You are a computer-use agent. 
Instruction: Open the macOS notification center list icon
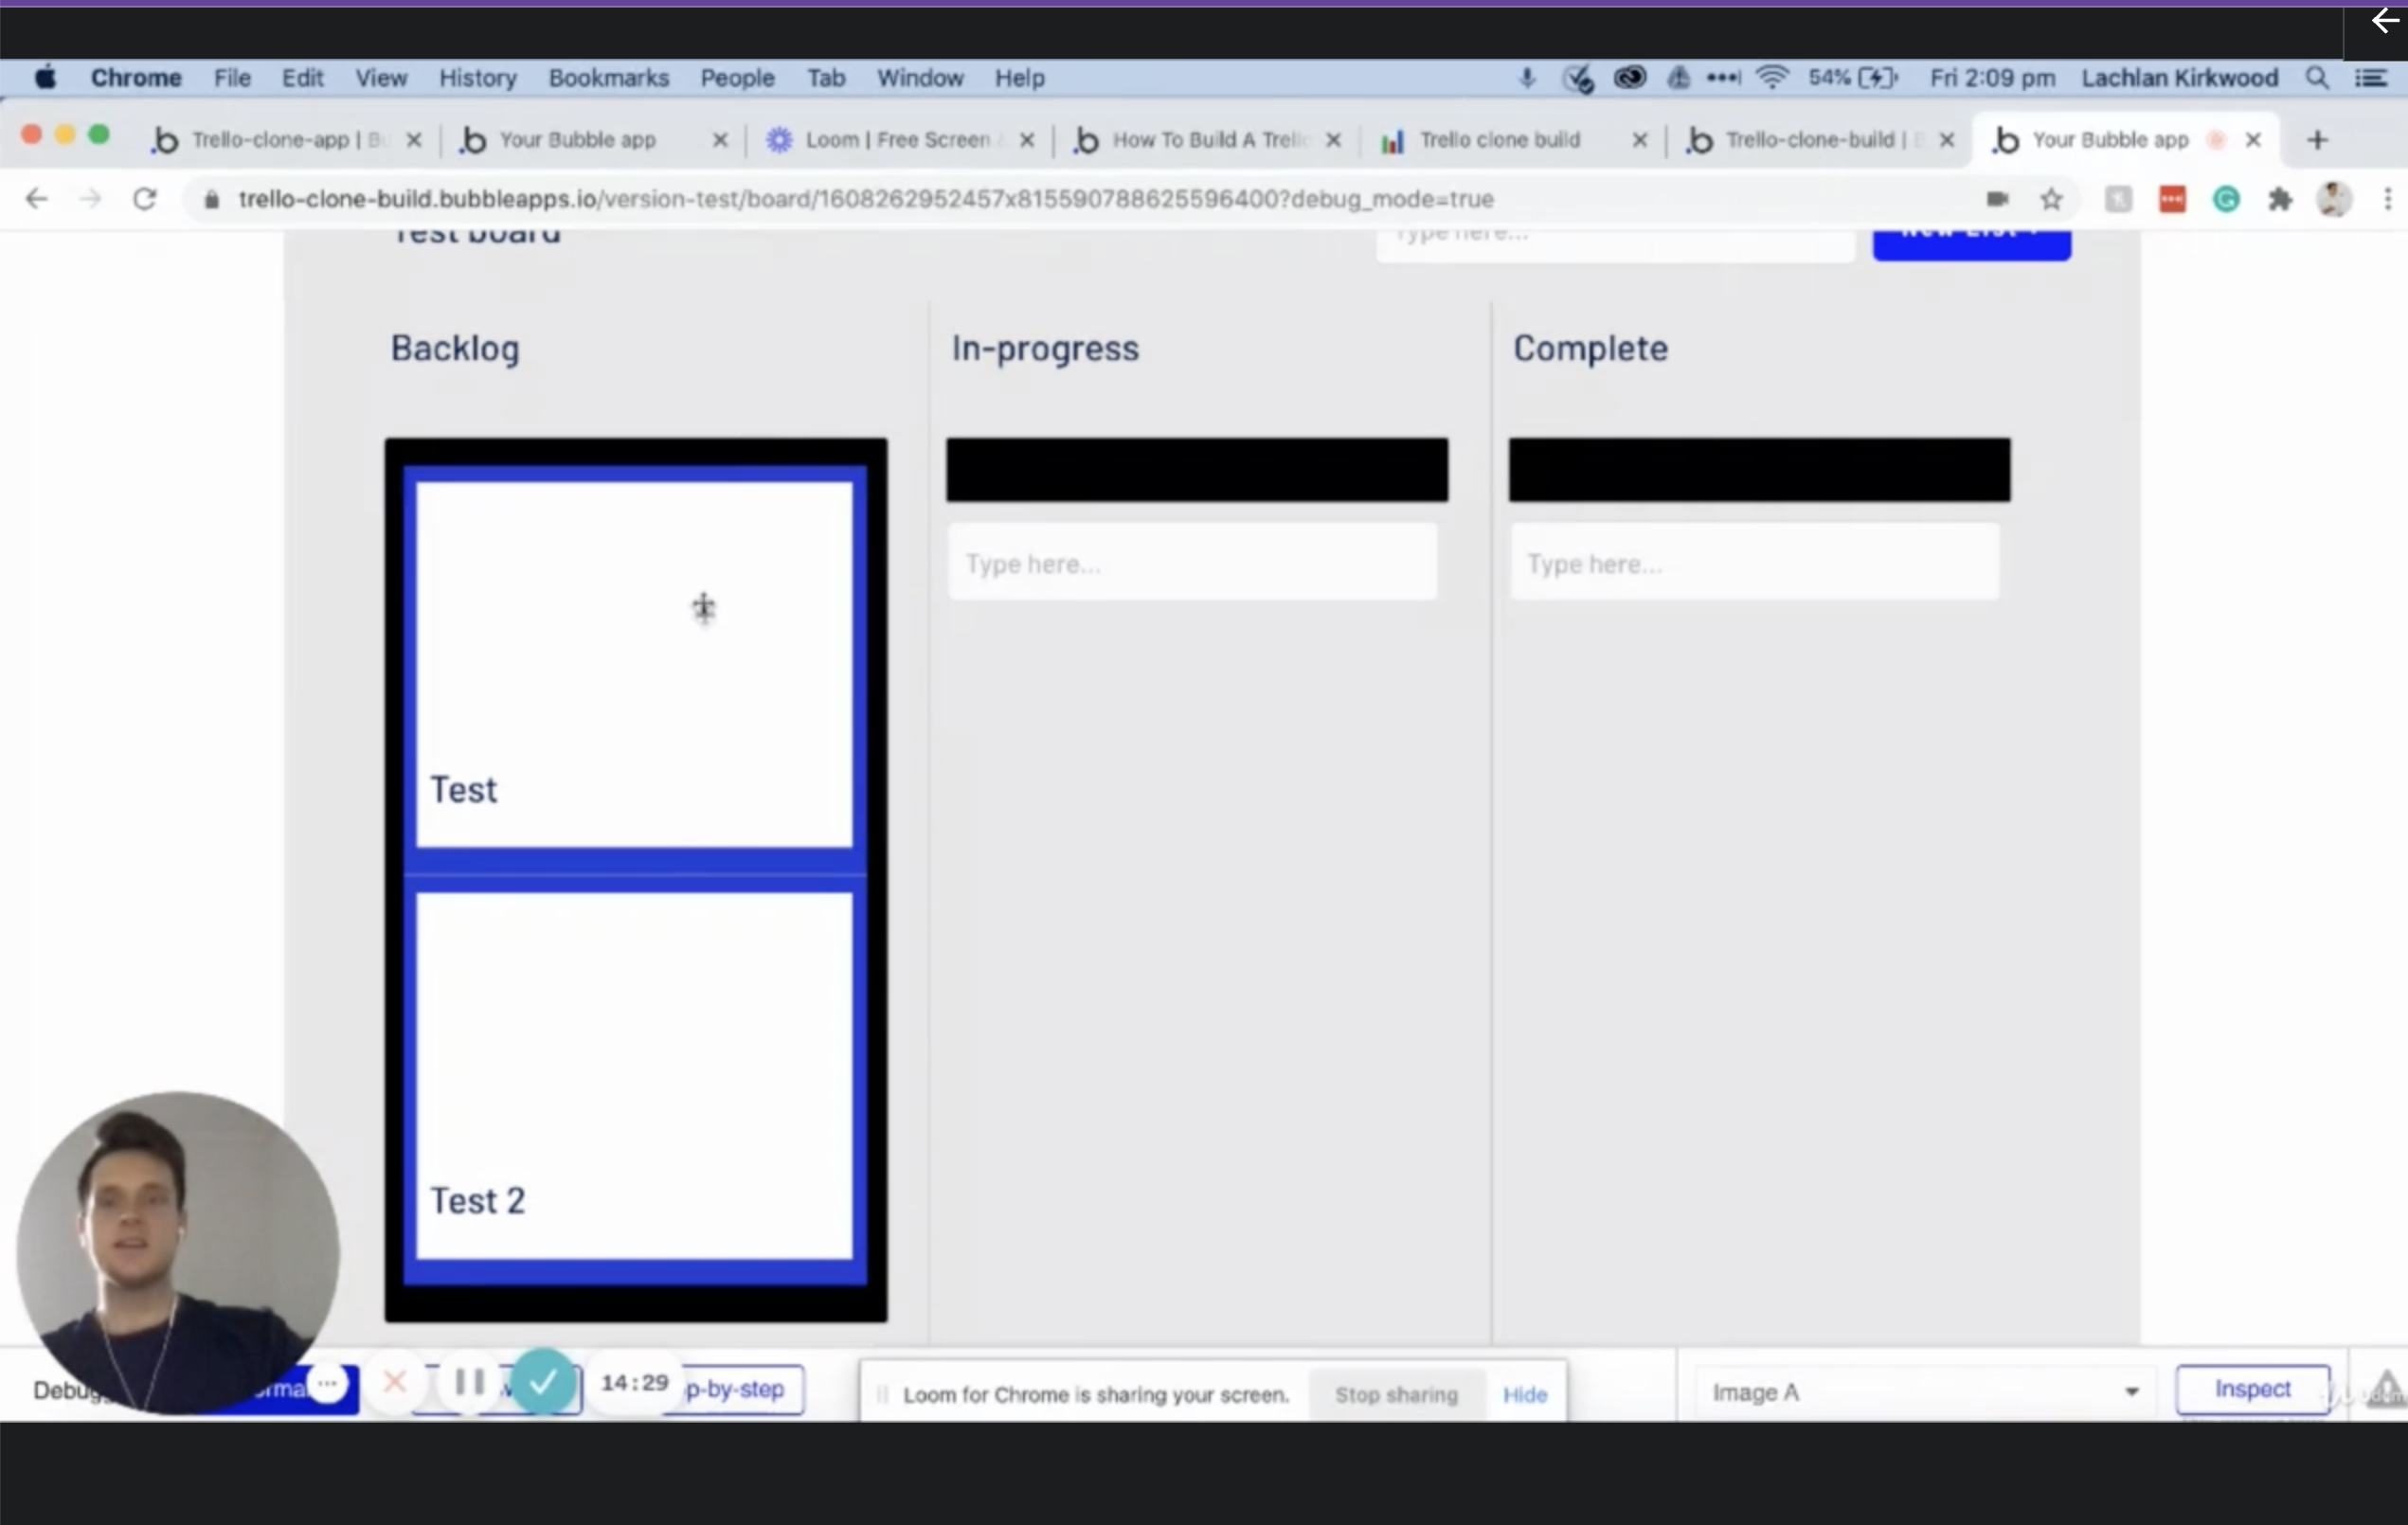point(2371,78)
